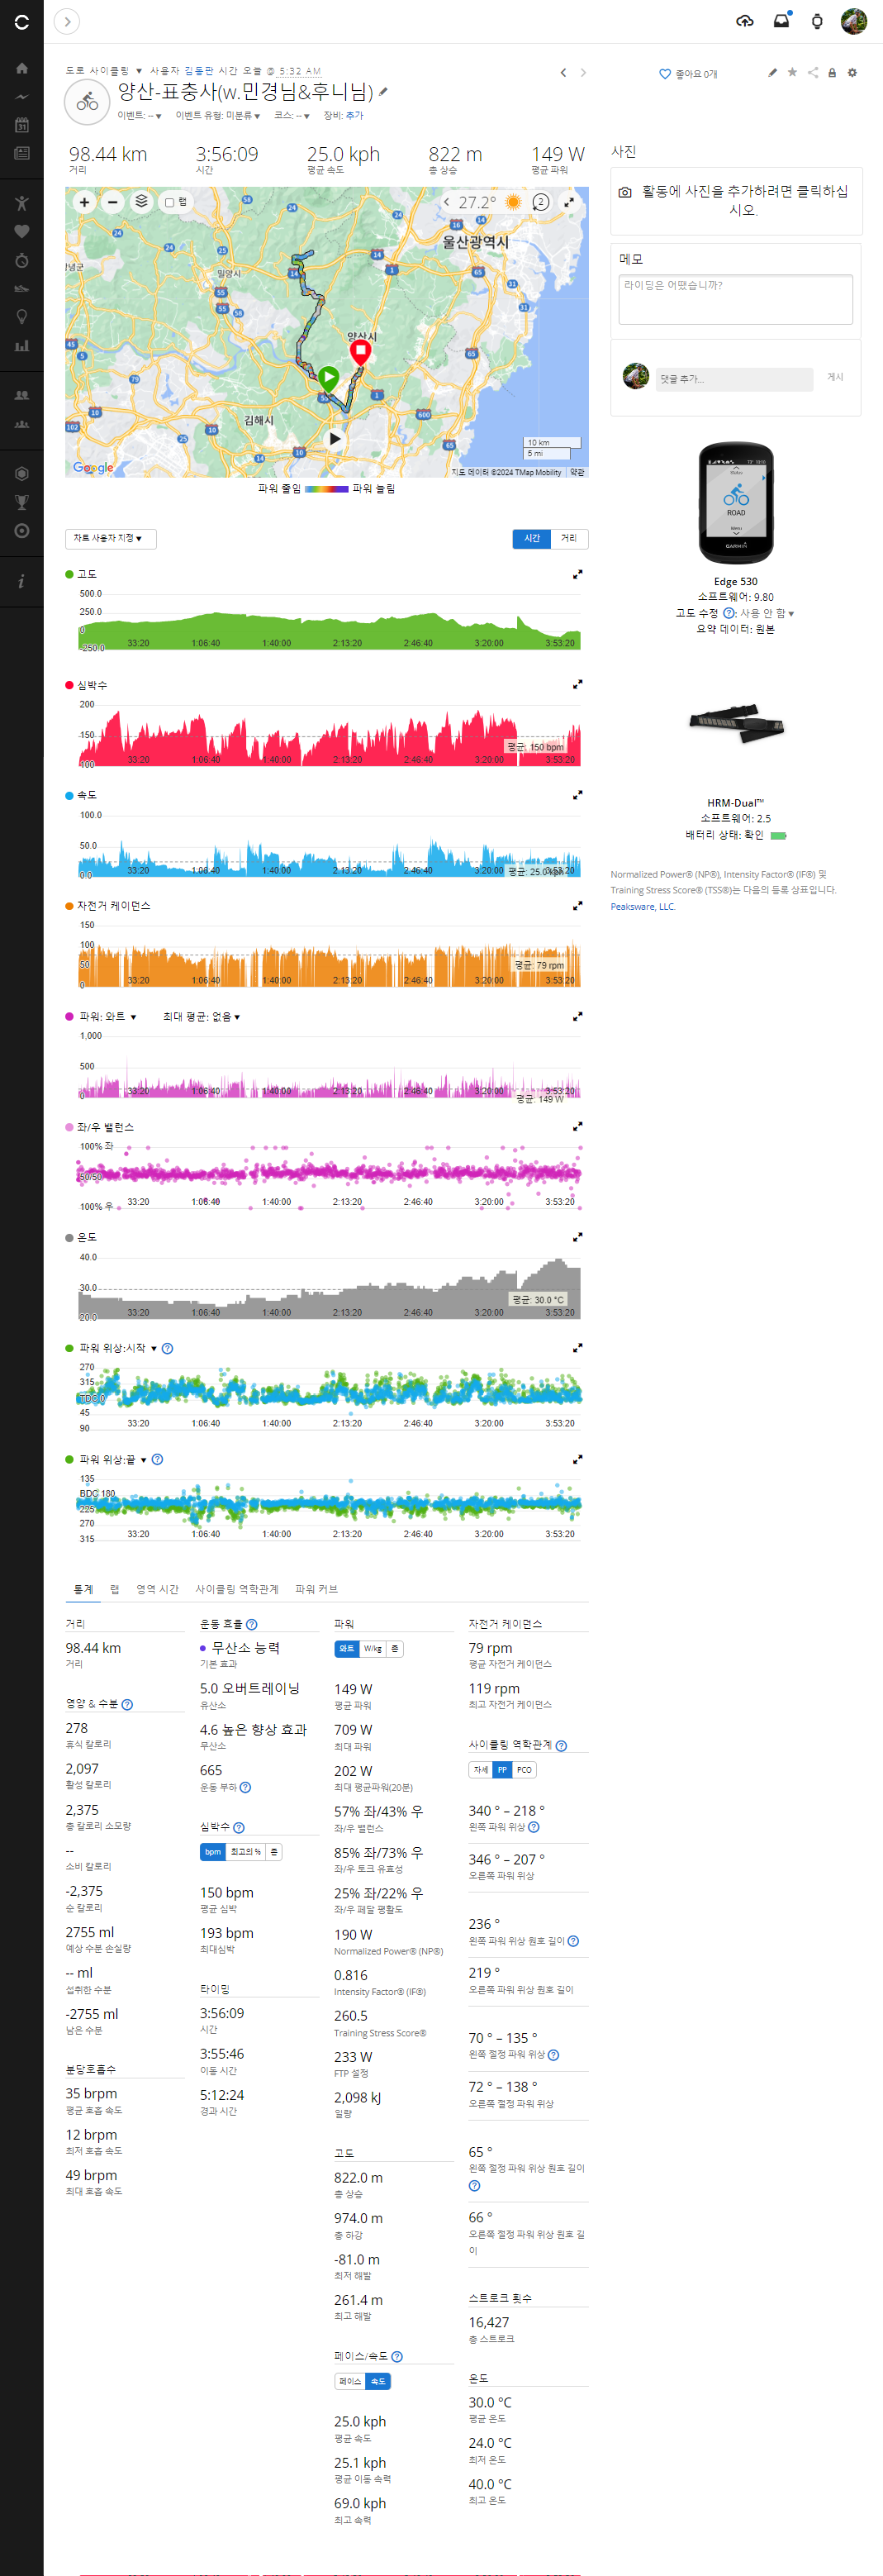Play the route animation on map

[335, 438]
